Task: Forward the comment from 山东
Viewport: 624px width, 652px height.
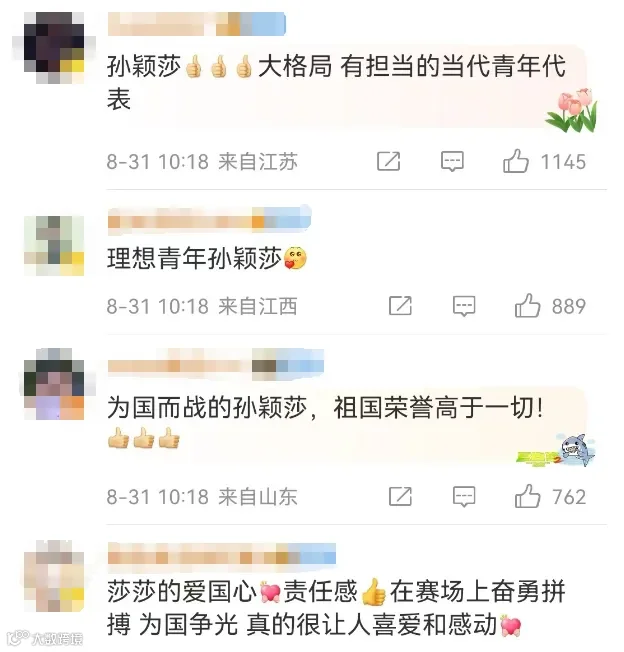Action: coord(400,497)
